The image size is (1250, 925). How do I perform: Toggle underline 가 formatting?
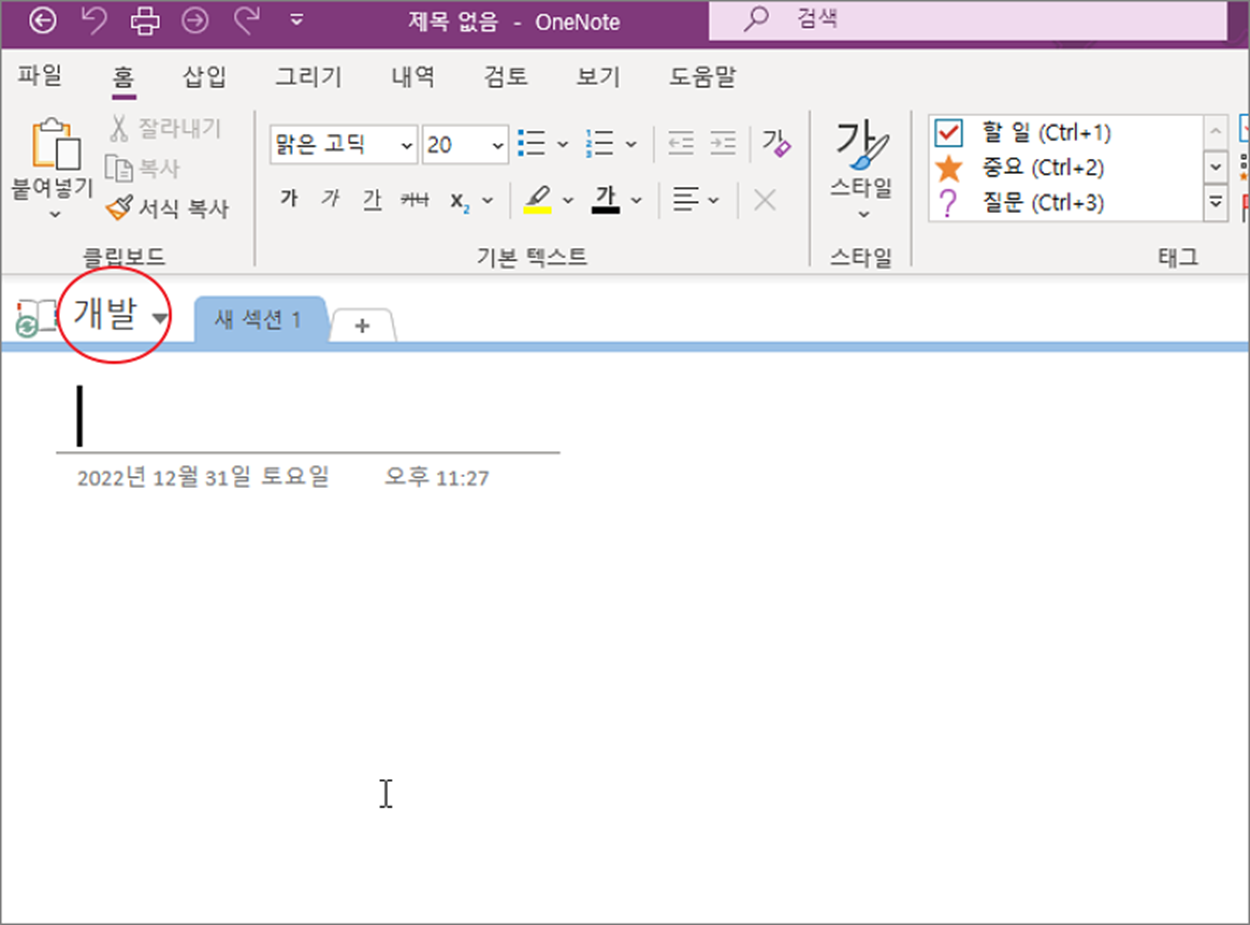click(x=372, y=199)
